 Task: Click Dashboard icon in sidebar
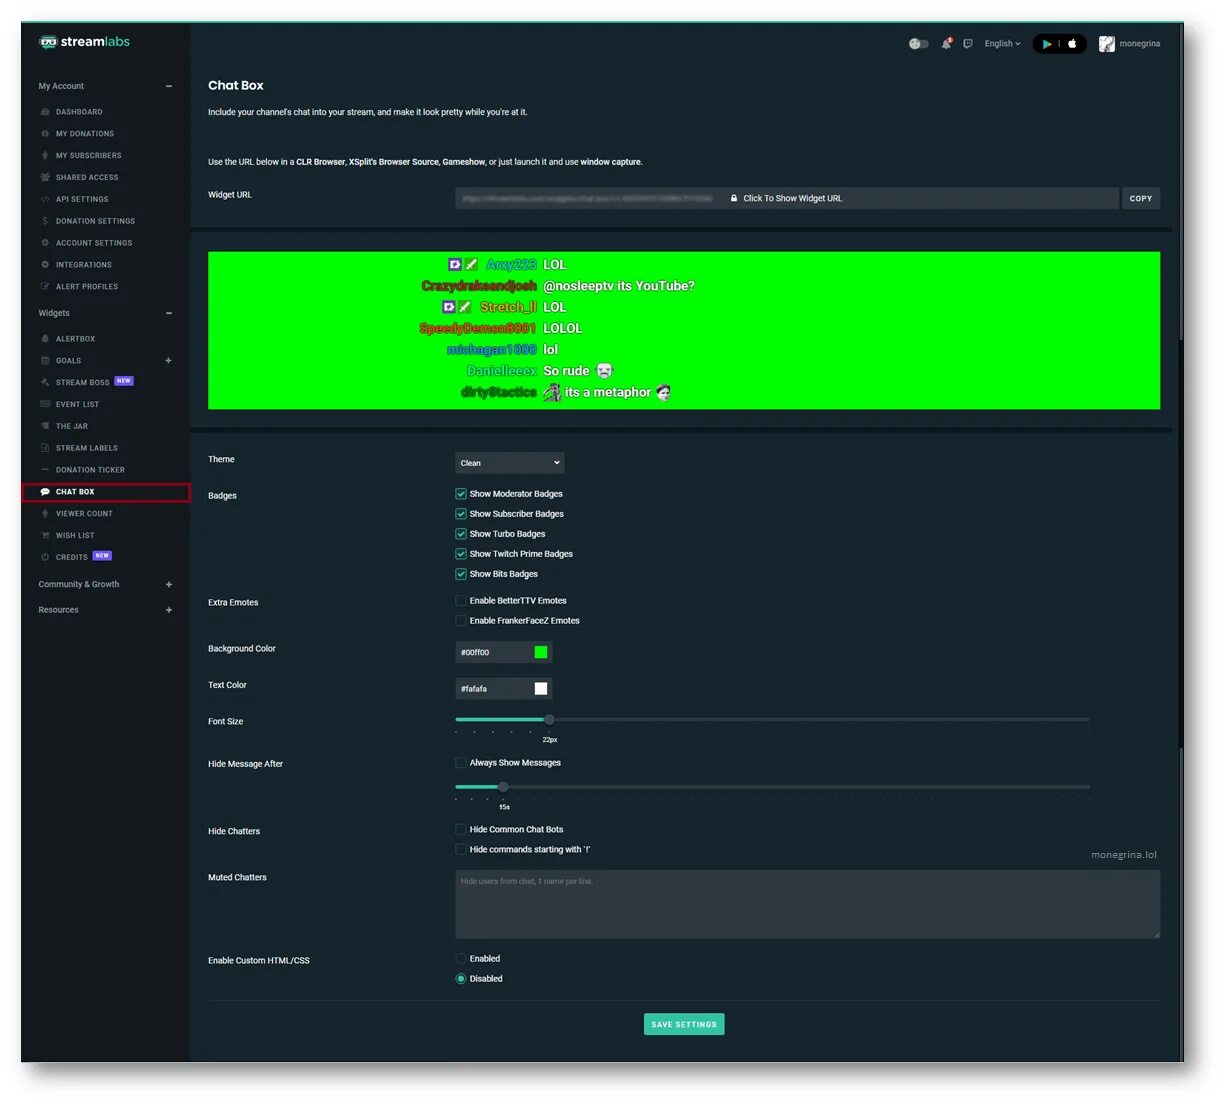pyautogui.click(x=45, y=112)
